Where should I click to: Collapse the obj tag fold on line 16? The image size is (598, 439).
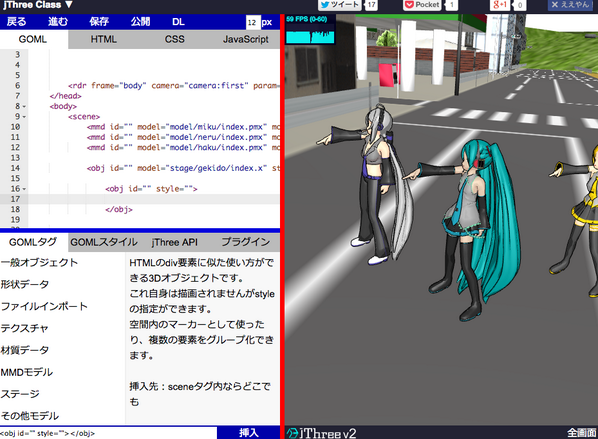click(x=24, y=189)
